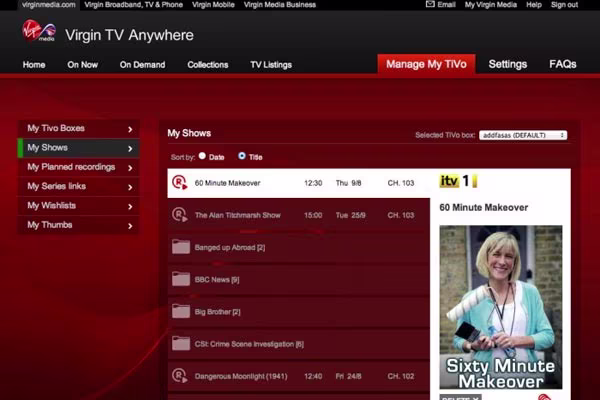Open the Selected TiVo box dropdown
The image size is (600, 400).
click(523, 135)
